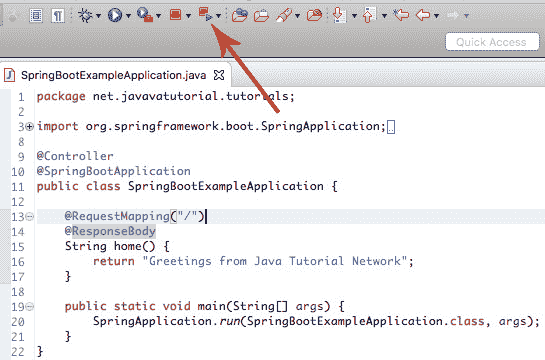Click folded imports ellipsis box on line 3

tap(391, 127)
